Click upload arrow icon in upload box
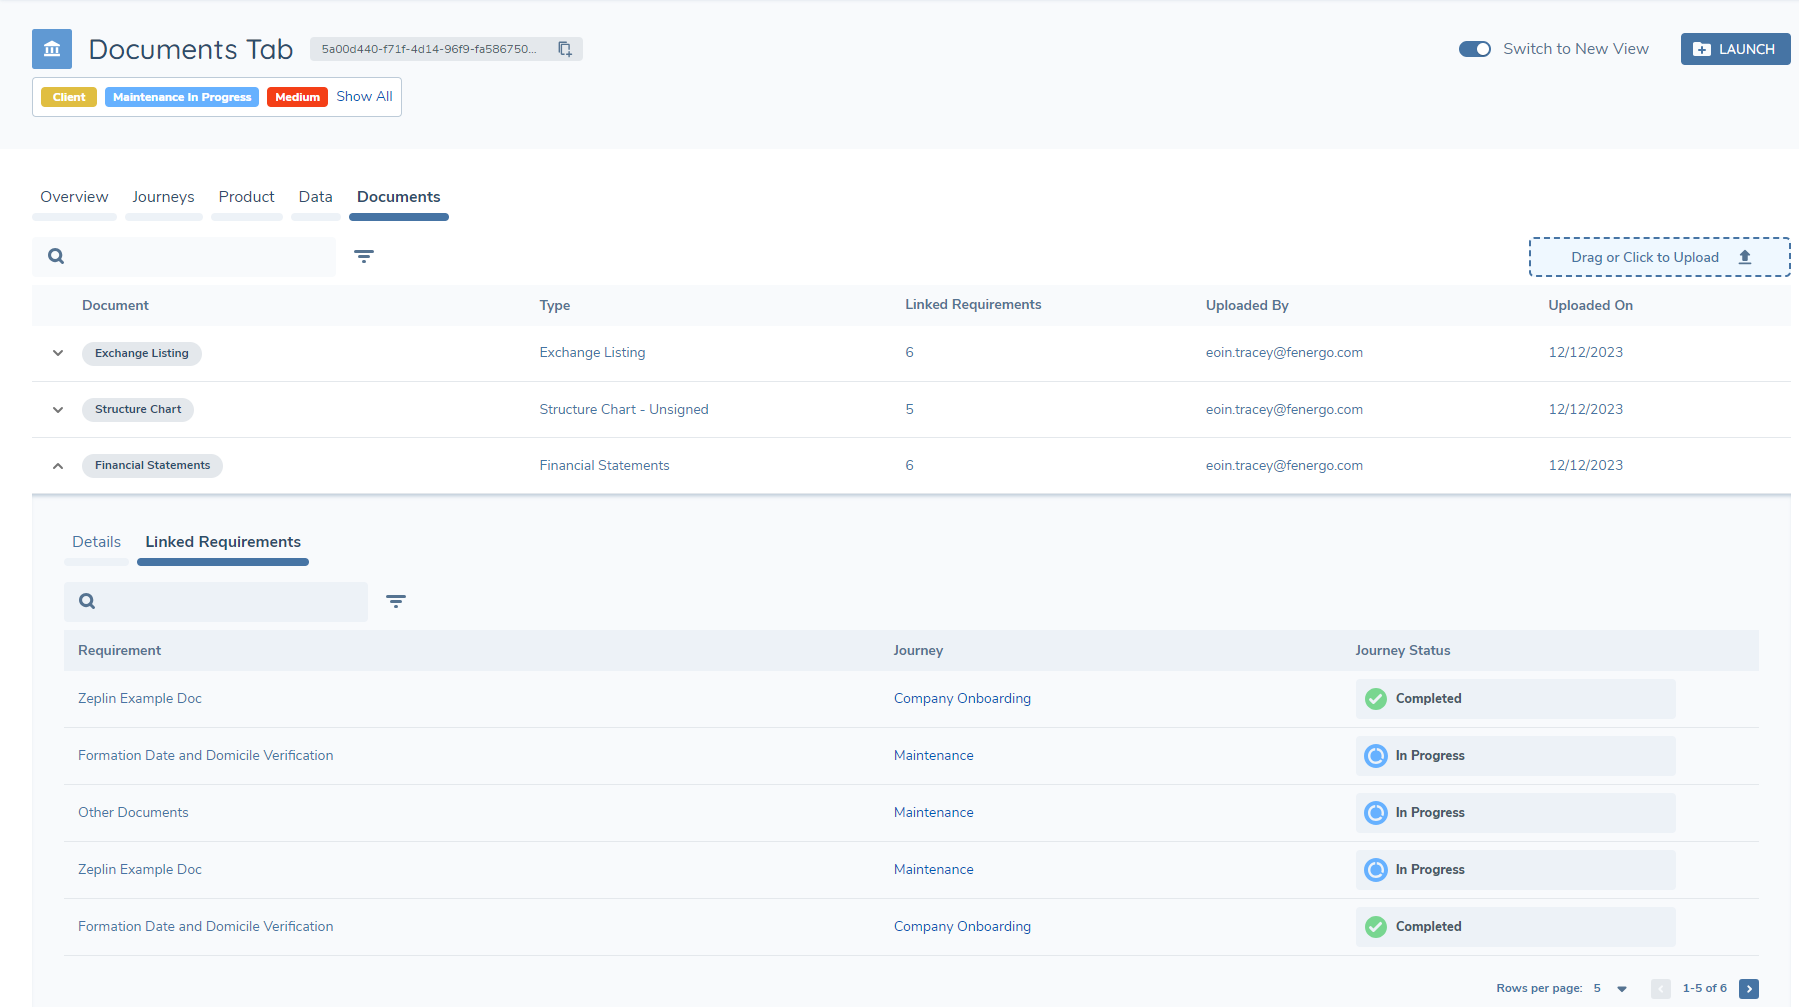The image size is (1799, 1007). (1745, 257)
